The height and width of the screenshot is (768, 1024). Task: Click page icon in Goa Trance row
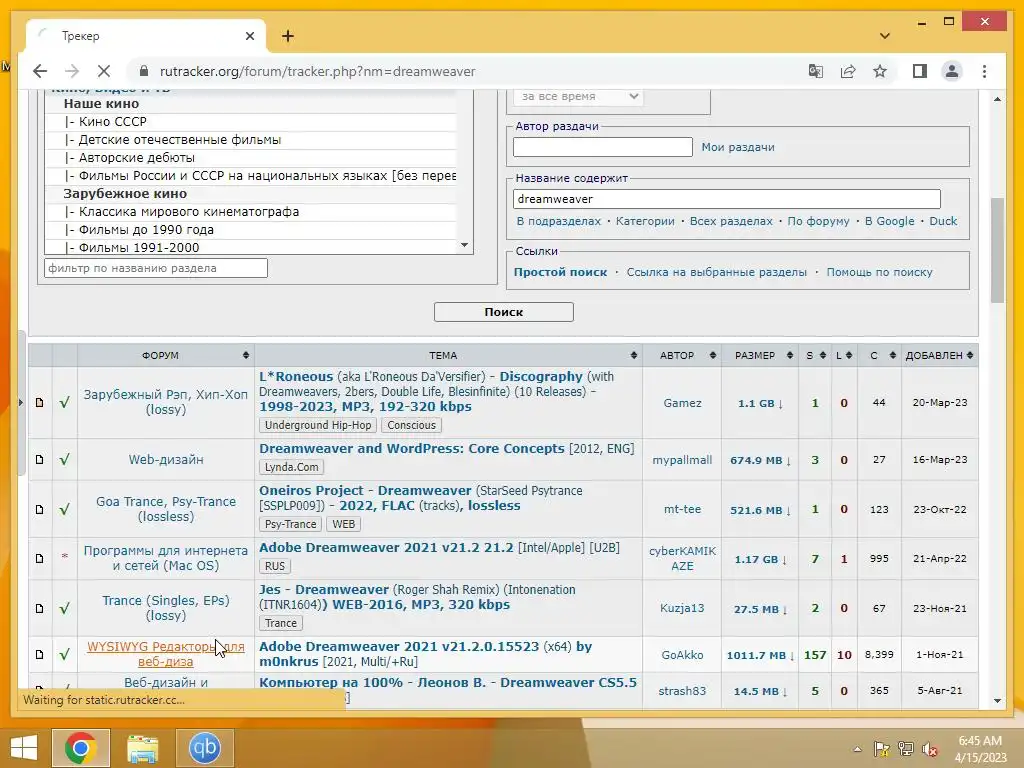pos(40,509)
